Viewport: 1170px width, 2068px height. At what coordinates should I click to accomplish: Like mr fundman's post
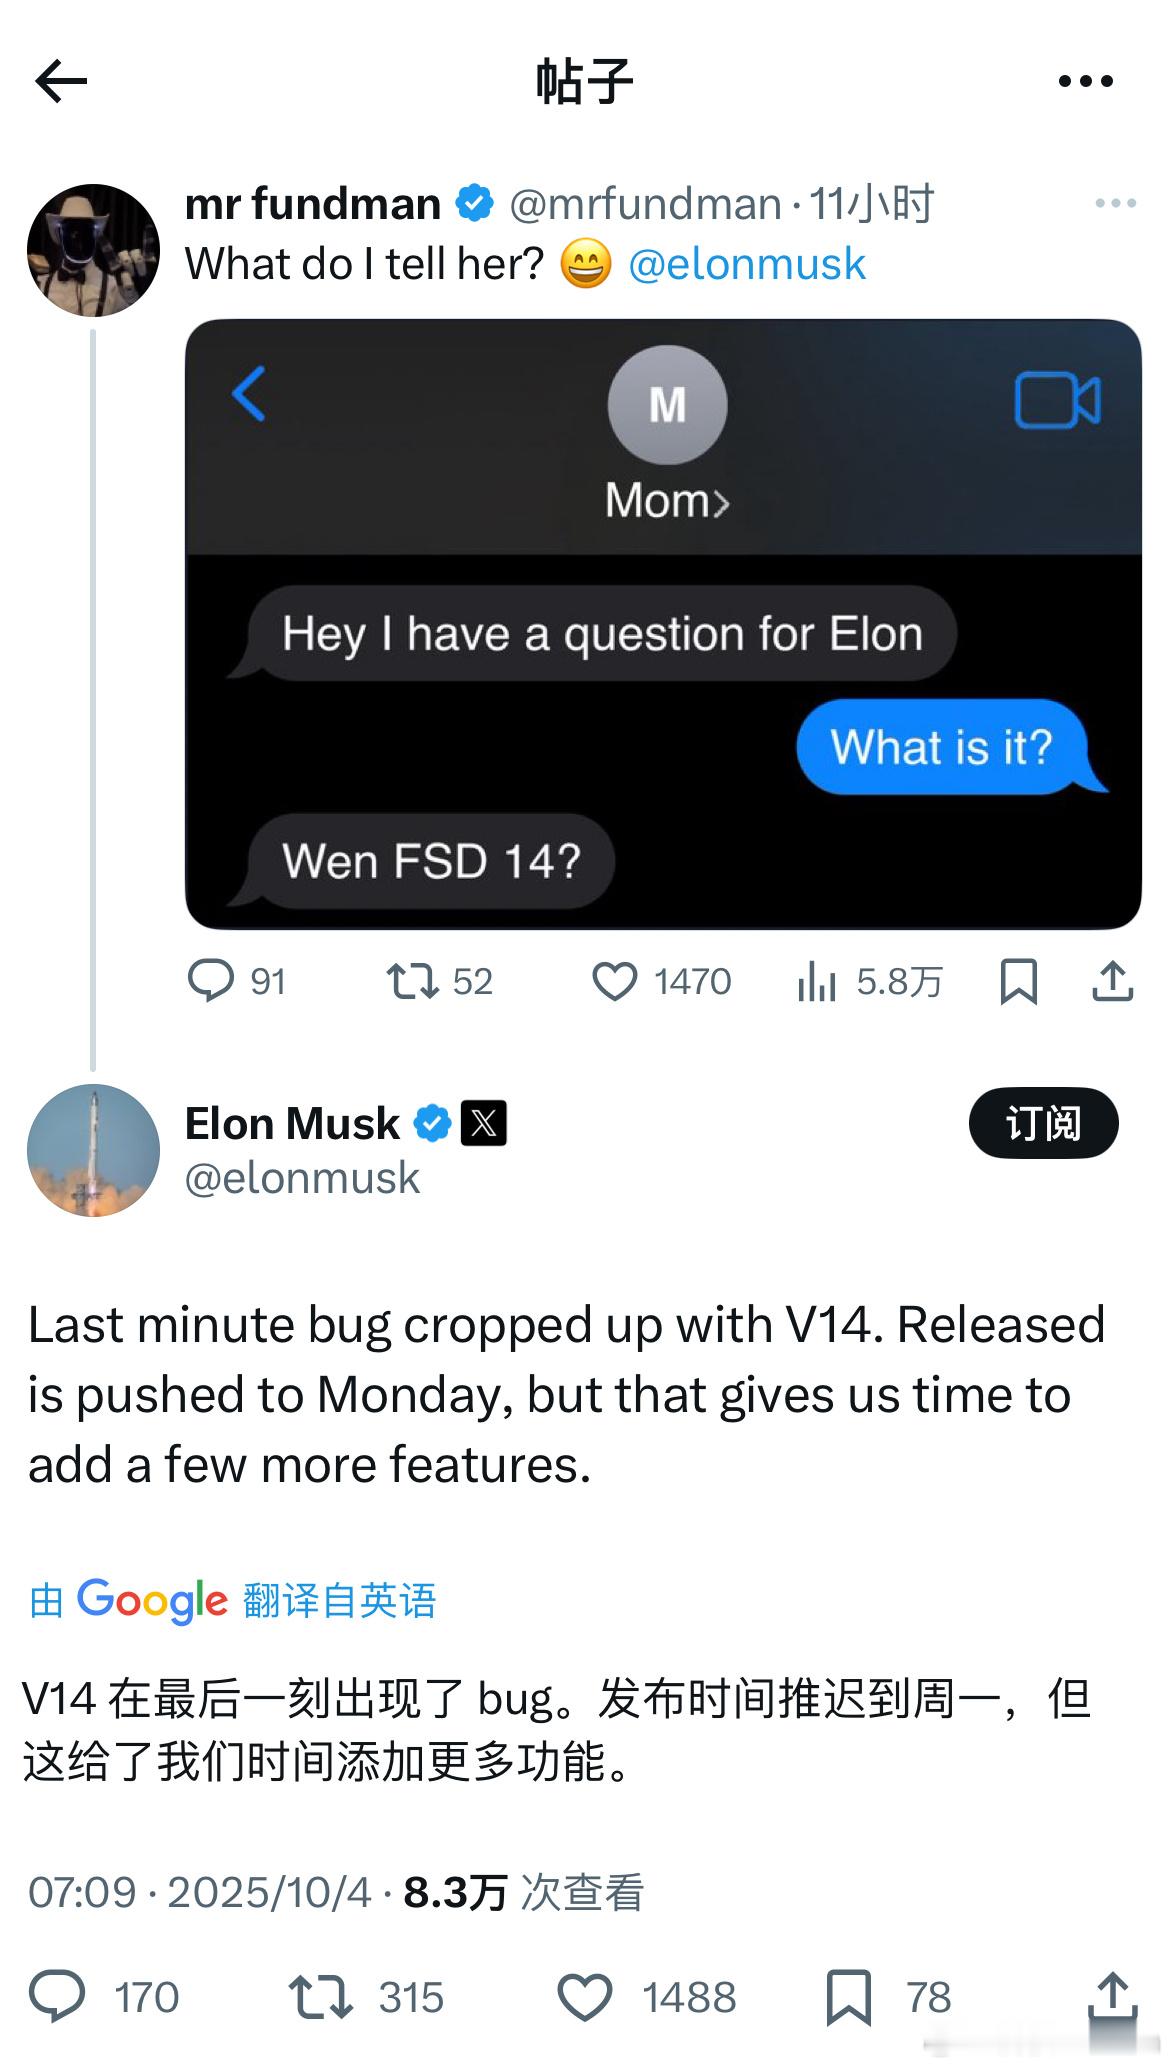614,981
